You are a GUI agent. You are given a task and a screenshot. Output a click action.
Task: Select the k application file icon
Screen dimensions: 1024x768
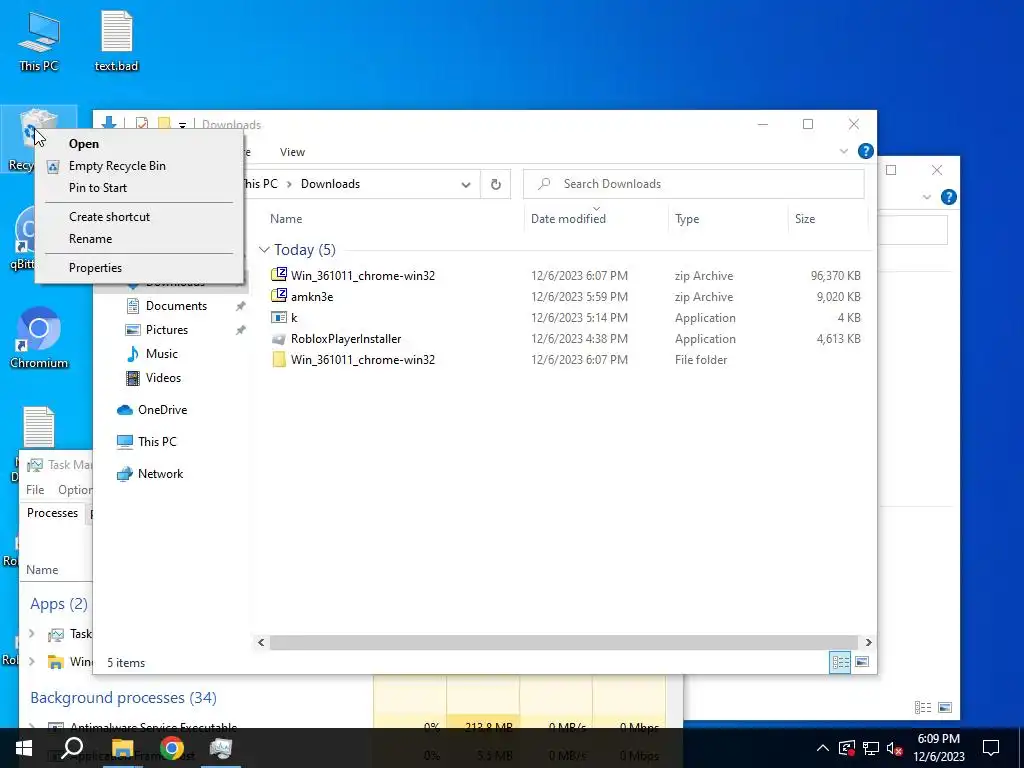point(279,317)
